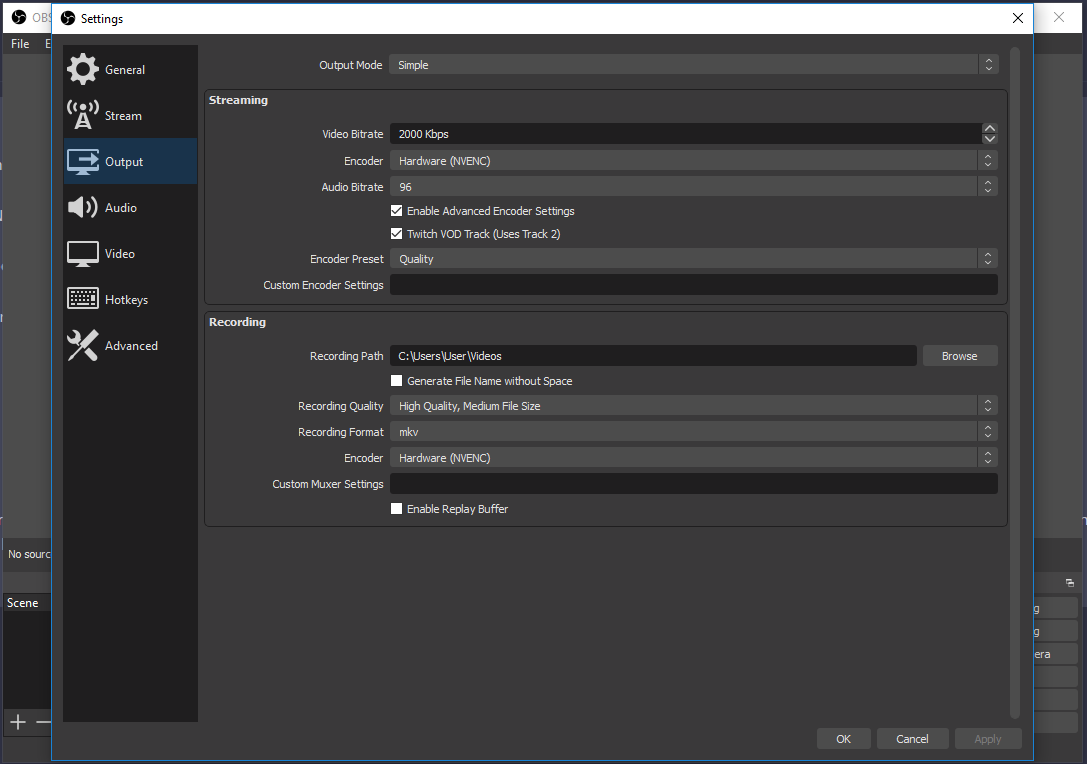Open Audio settings speaker icon
Screen dimensions: 1087x764
click(x=82, y=207)
